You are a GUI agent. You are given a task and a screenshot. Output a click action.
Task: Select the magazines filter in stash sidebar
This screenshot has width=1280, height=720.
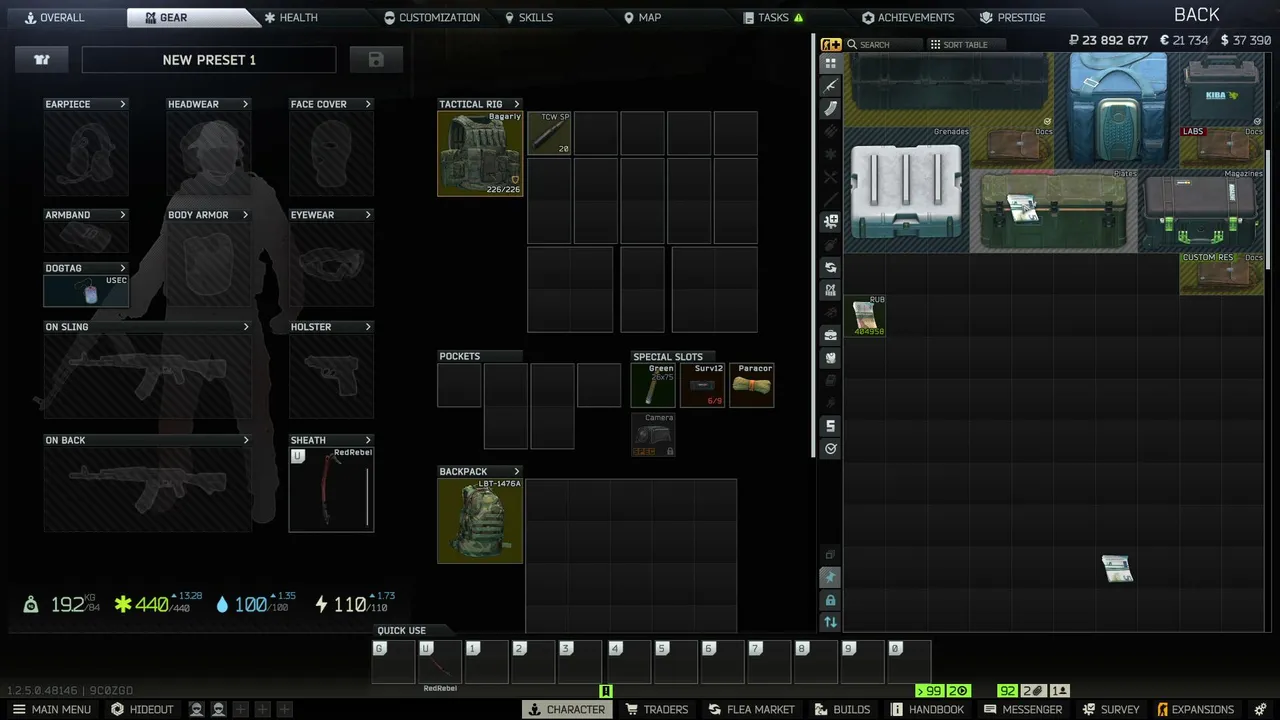[x=830, y=109]
